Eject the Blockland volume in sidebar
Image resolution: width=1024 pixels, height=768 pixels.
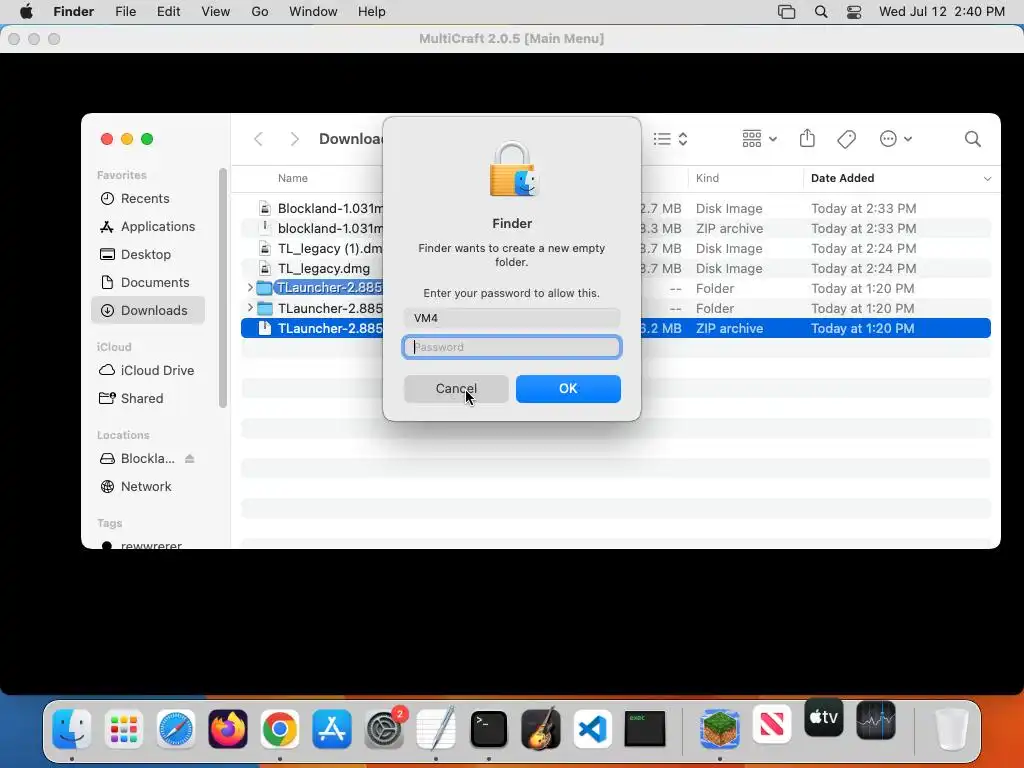[x=189, y=458]
